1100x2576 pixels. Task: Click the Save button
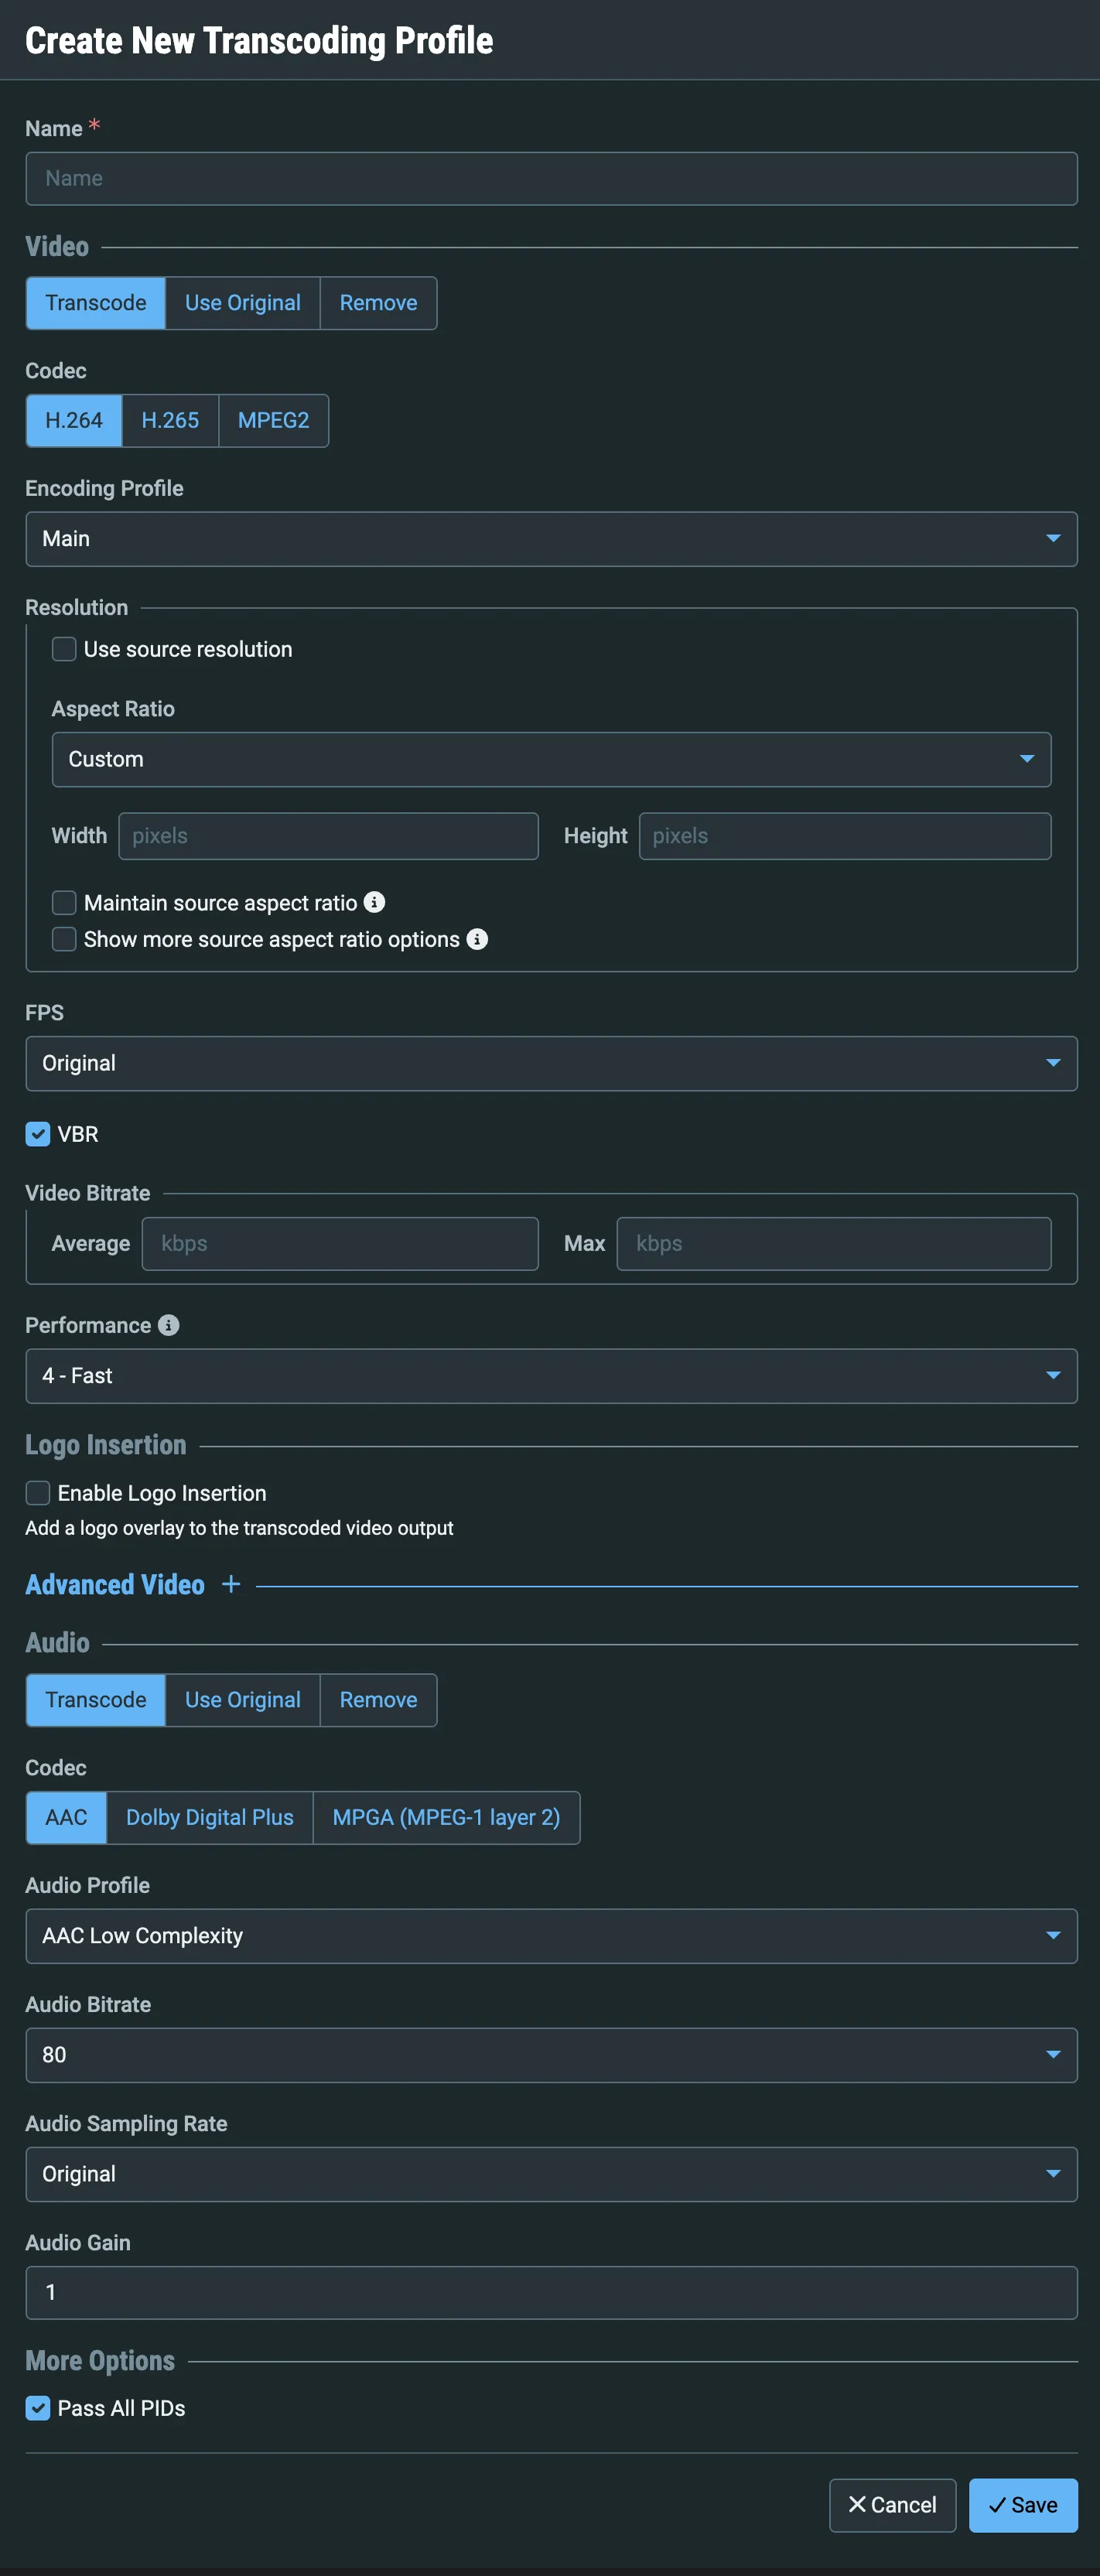tap(1023, 2505)
